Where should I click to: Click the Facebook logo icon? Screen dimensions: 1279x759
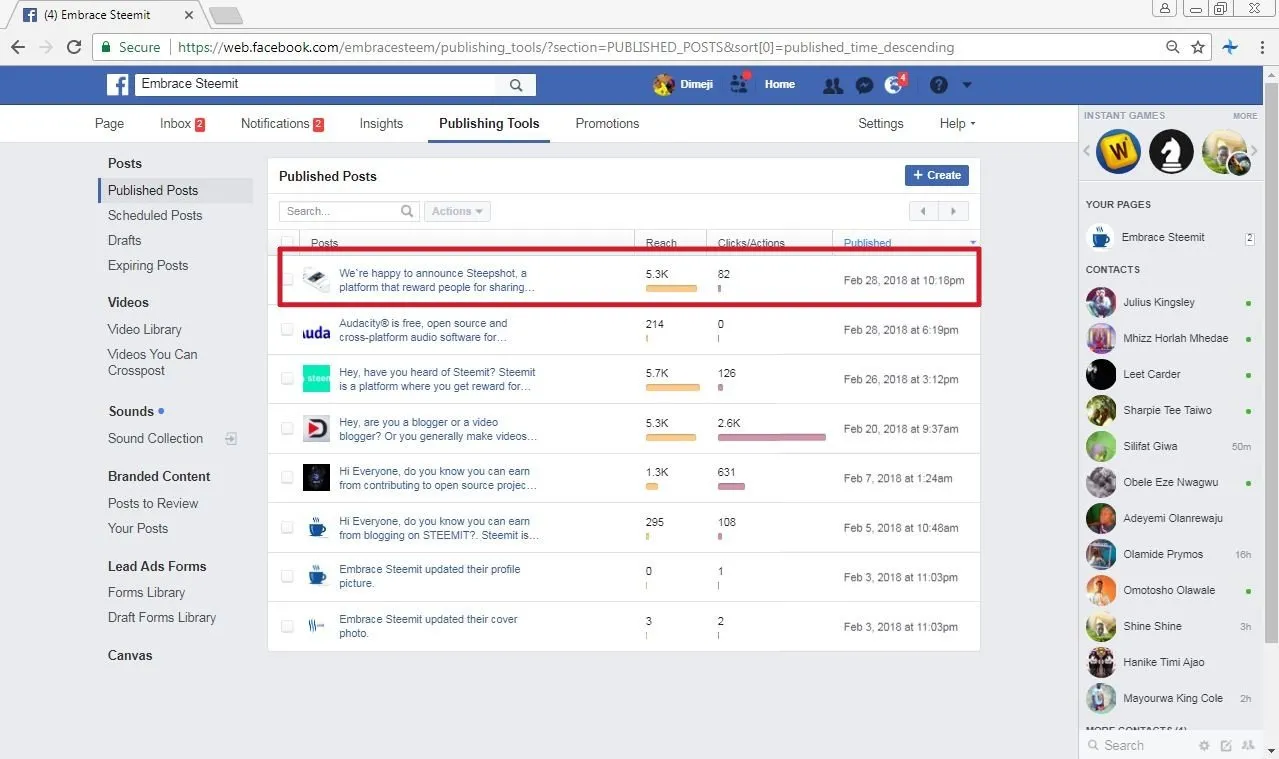(x=118, y=85)
